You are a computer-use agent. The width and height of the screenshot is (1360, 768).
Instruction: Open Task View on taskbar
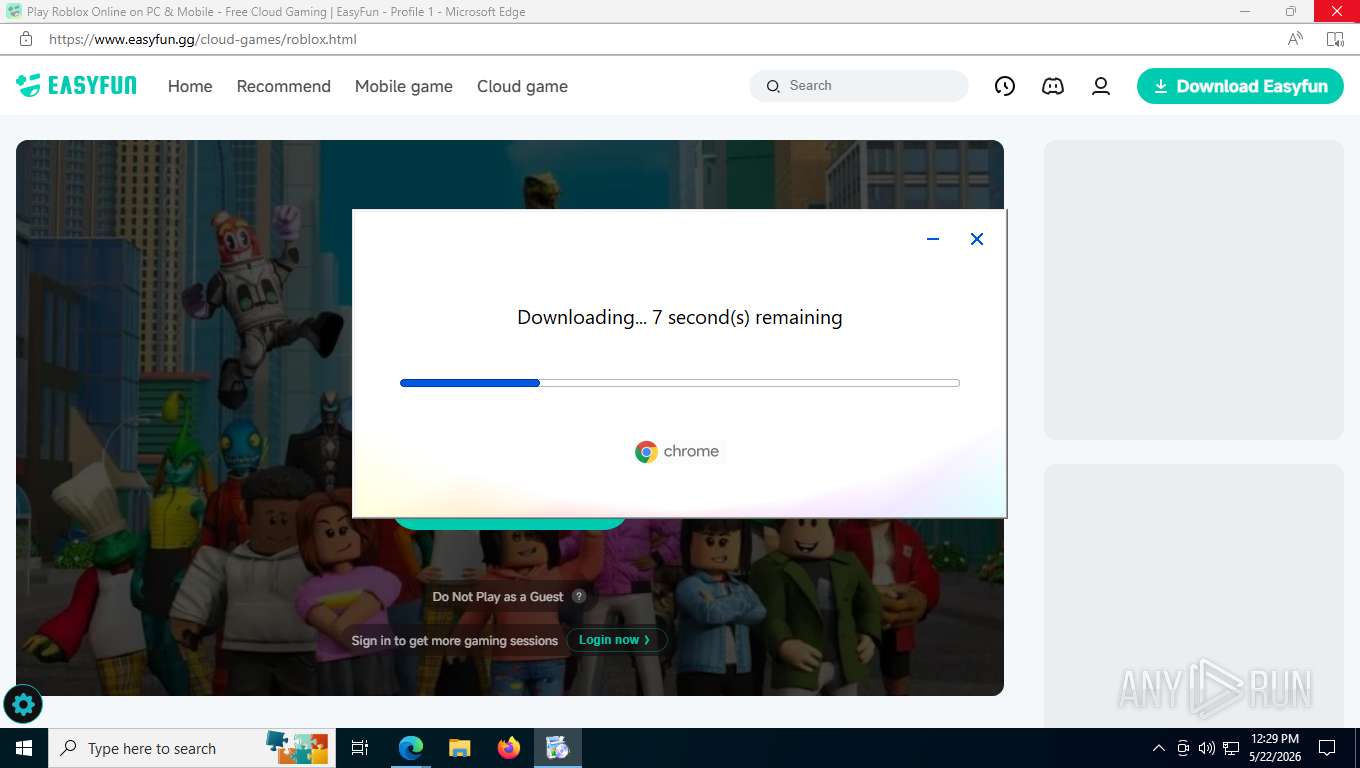[x=360, y=748]
